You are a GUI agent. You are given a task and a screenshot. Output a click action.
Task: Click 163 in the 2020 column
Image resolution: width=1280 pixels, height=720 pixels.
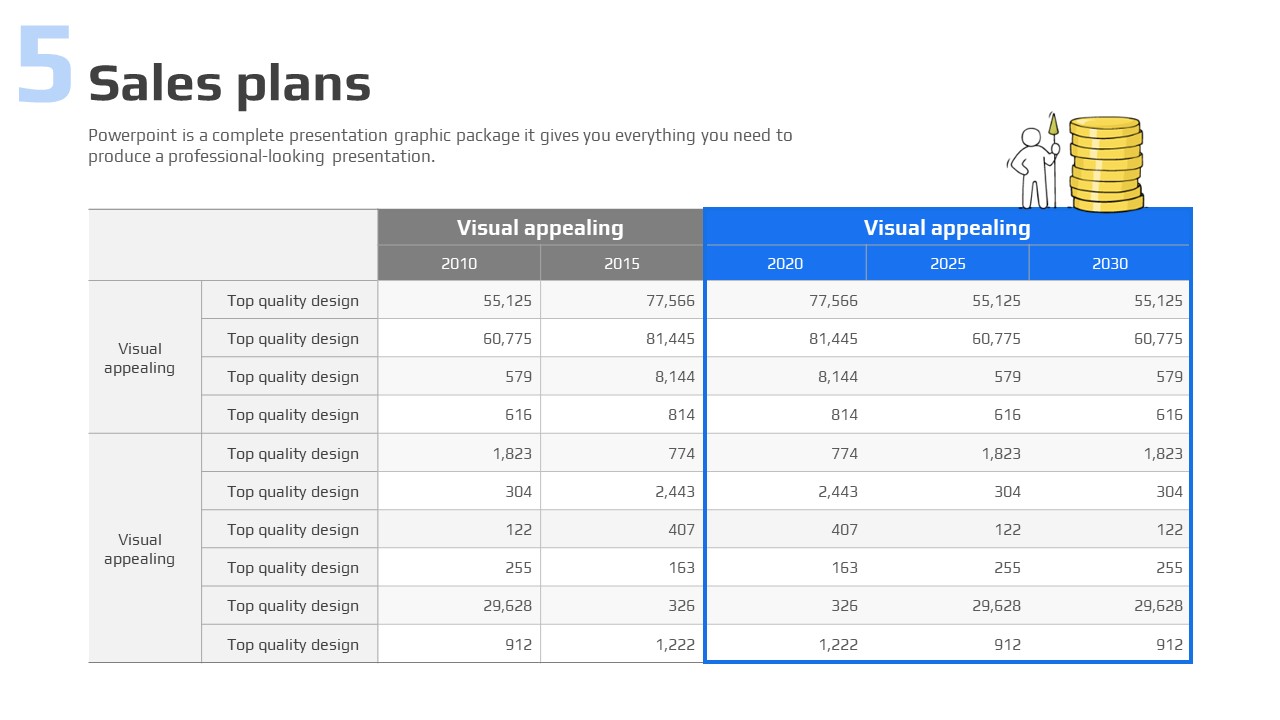[x=844, y=567]
